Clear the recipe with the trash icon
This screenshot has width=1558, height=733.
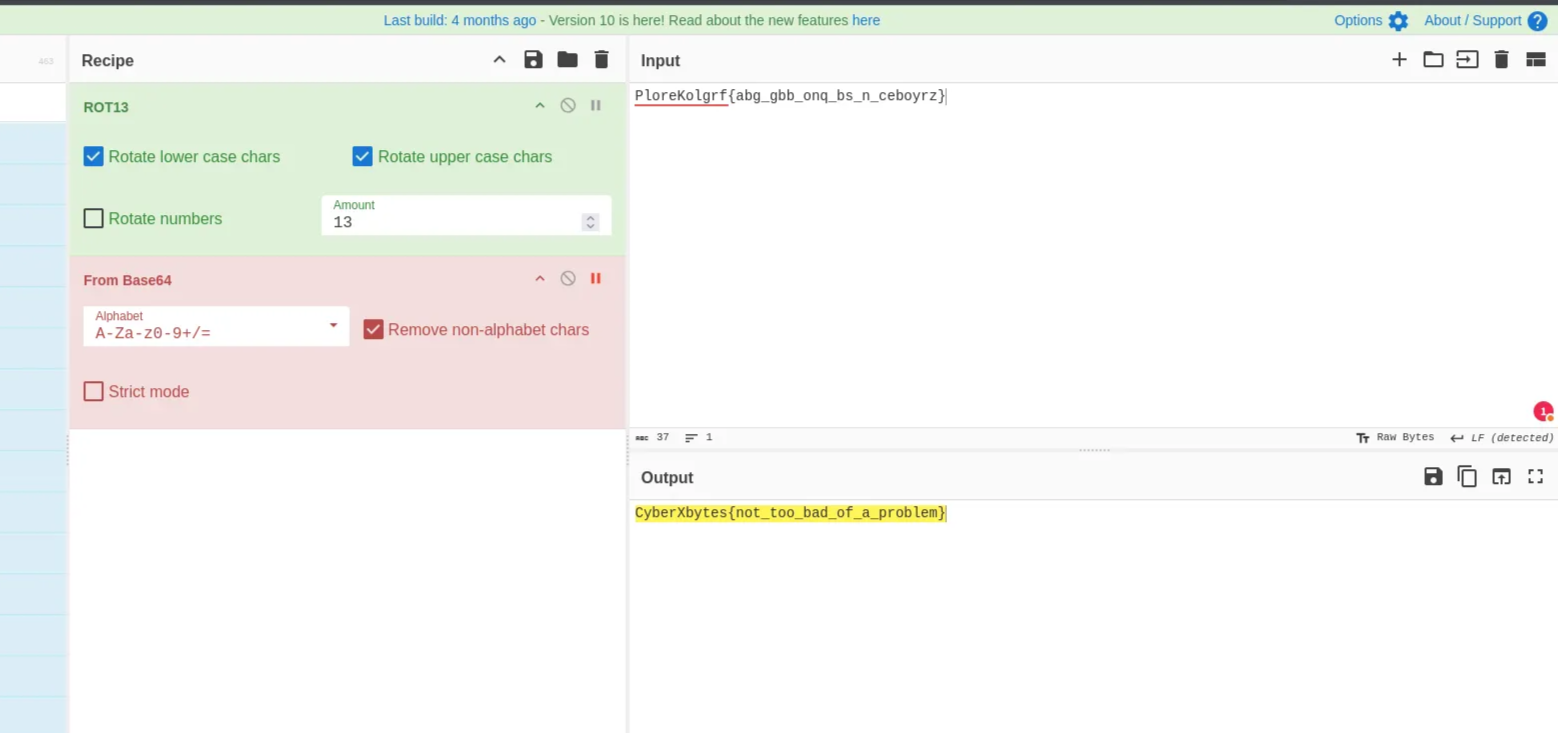coord(601,60)
